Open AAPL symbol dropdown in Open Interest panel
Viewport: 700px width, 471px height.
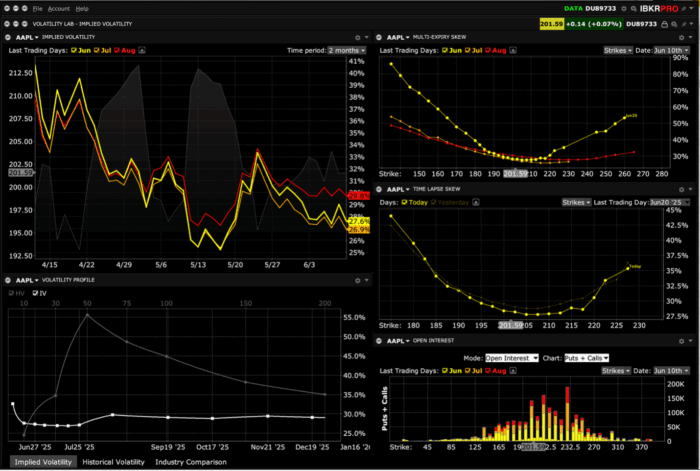pyautogui.click(x=398, y=341)
